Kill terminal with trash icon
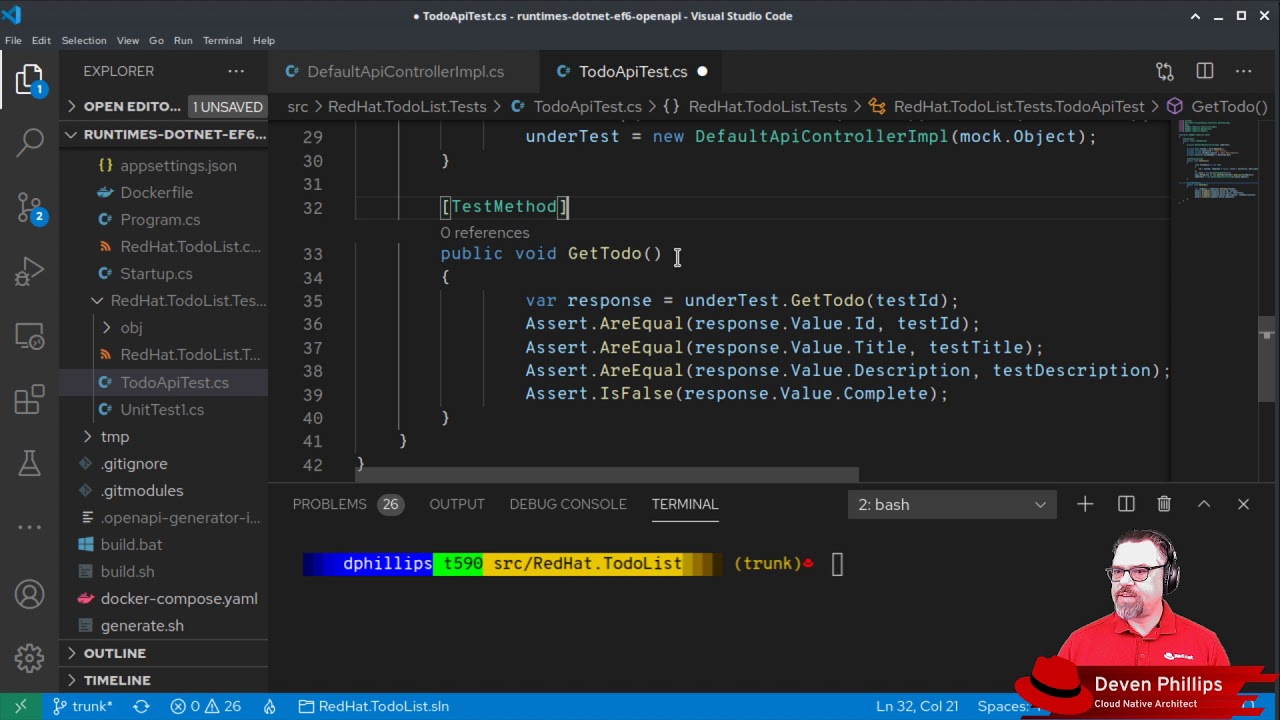Screen dimensions: 1280x720 click(1164, 504)
